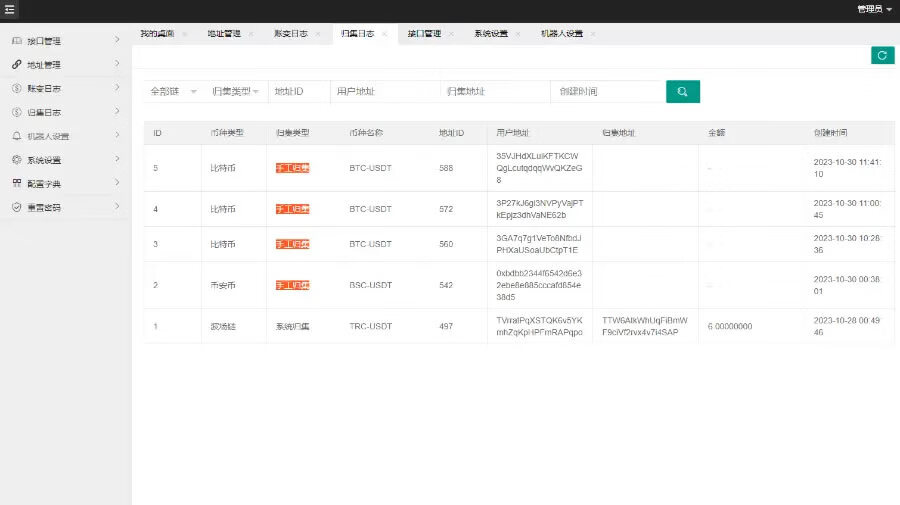This screenshot has height=505, width=900.
Task: Click the shield icon beside 重置密码
Action: pyautogui.click(x=16, y=208)
